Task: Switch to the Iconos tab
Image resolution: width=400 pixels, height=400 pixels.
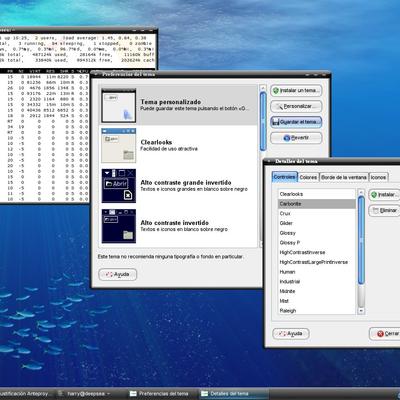Action: tap(378, 177)
